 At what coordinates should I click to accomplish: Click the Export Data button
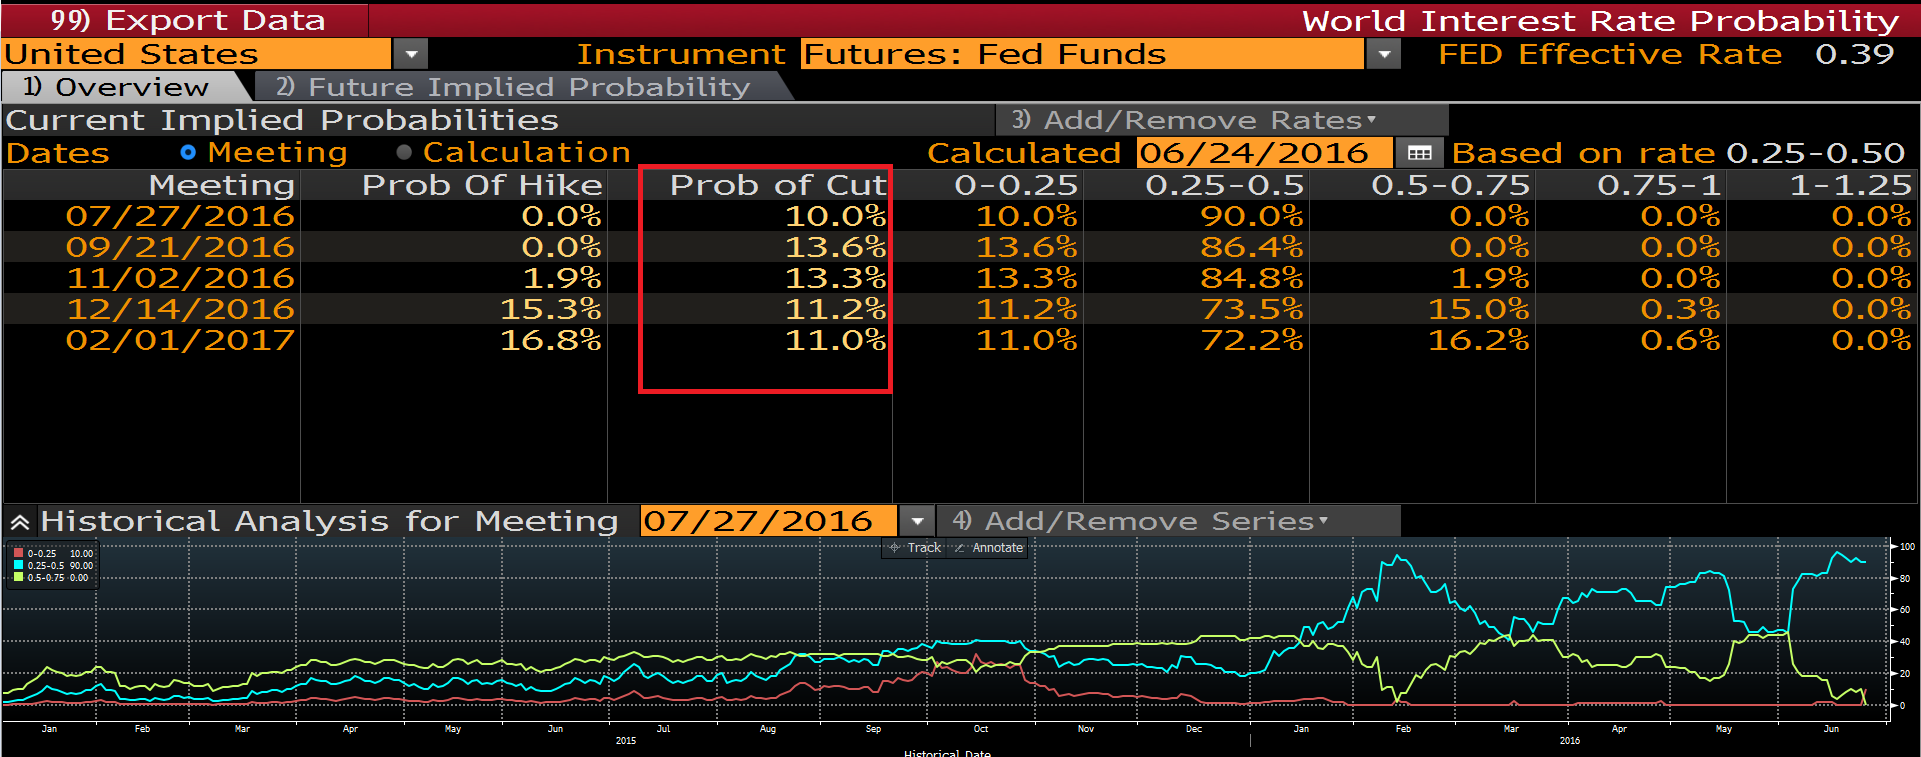coord(187,21)
